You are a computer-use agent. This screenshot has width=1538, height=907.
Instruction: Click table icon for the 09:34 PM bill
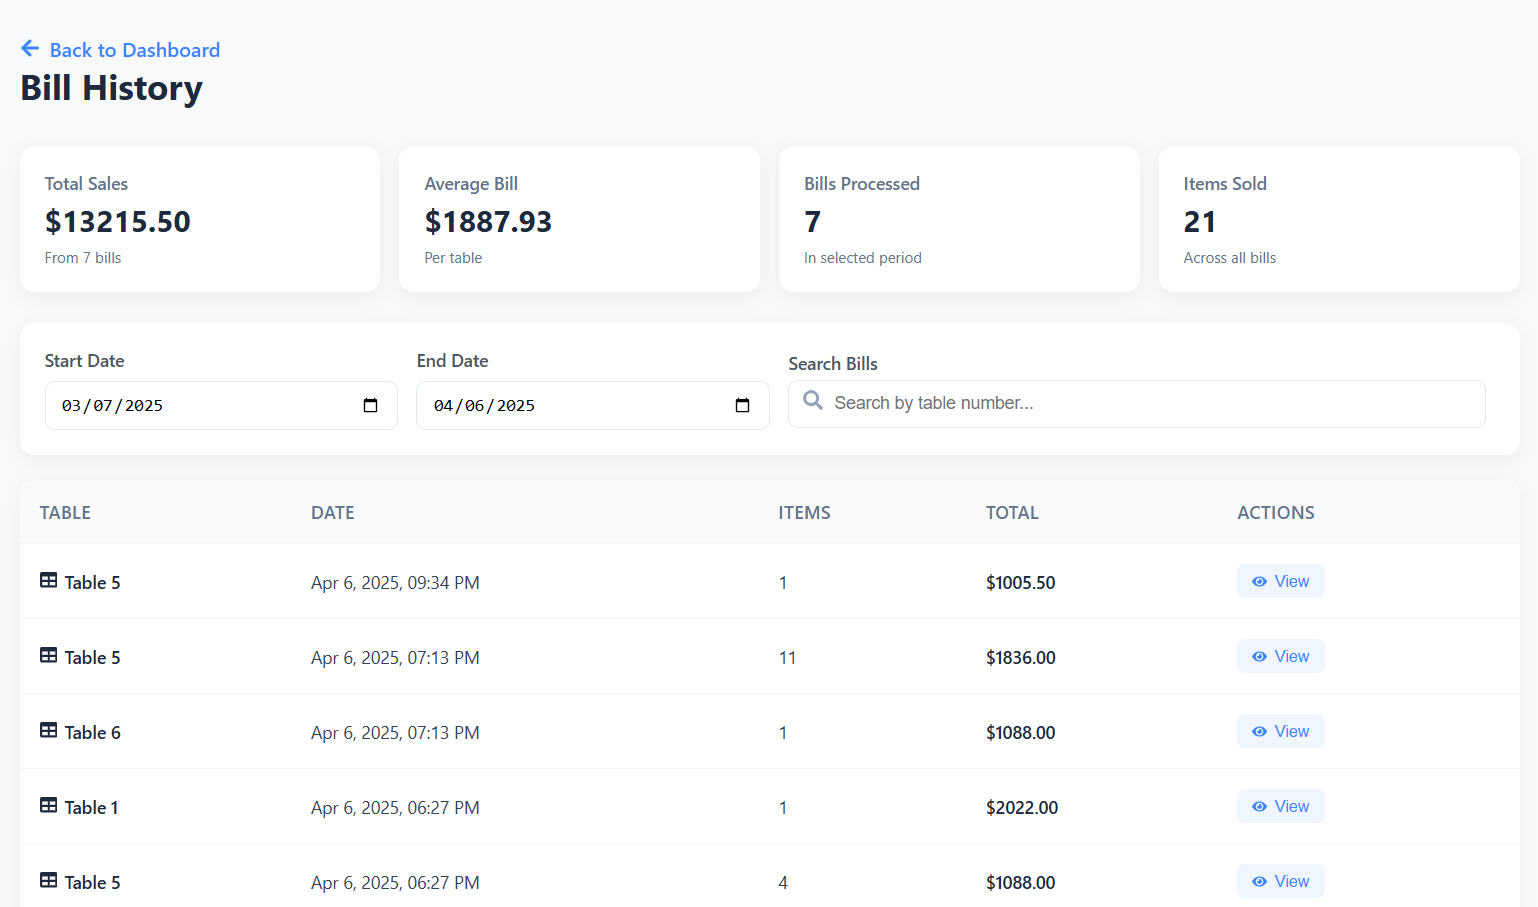(x=48, y=581)
